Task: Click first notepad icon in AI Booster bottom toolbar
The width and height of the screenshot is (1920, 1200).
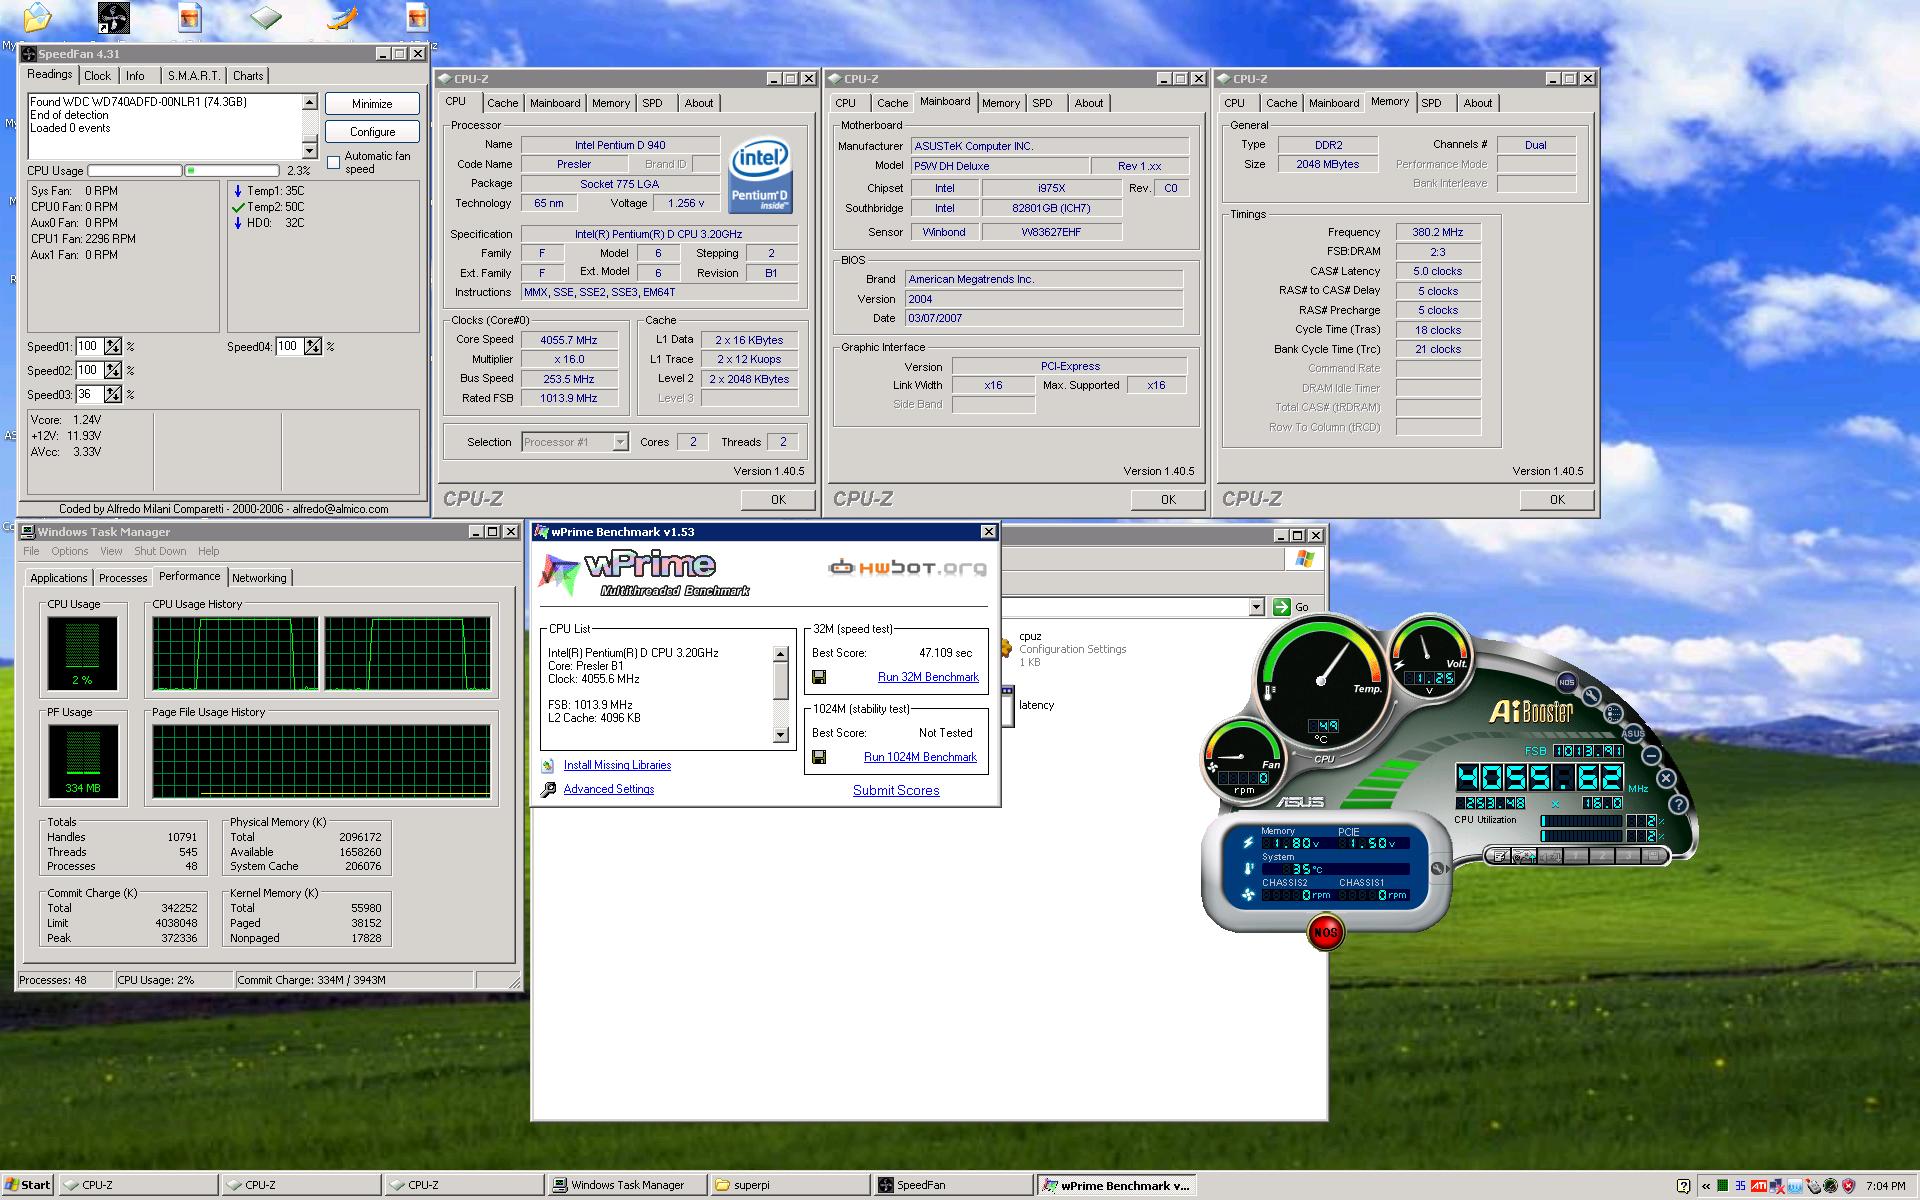Action: click(x=1500, y=856)
